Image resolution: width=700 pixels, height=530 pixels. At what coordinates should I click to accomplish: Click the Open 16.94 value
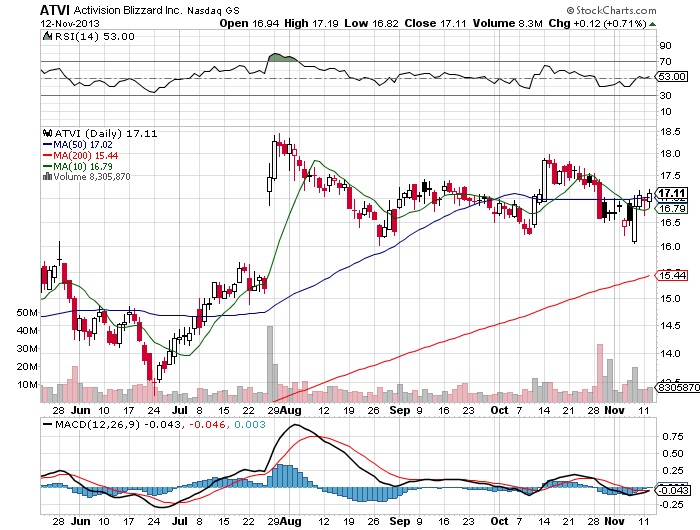coord(250,24)
